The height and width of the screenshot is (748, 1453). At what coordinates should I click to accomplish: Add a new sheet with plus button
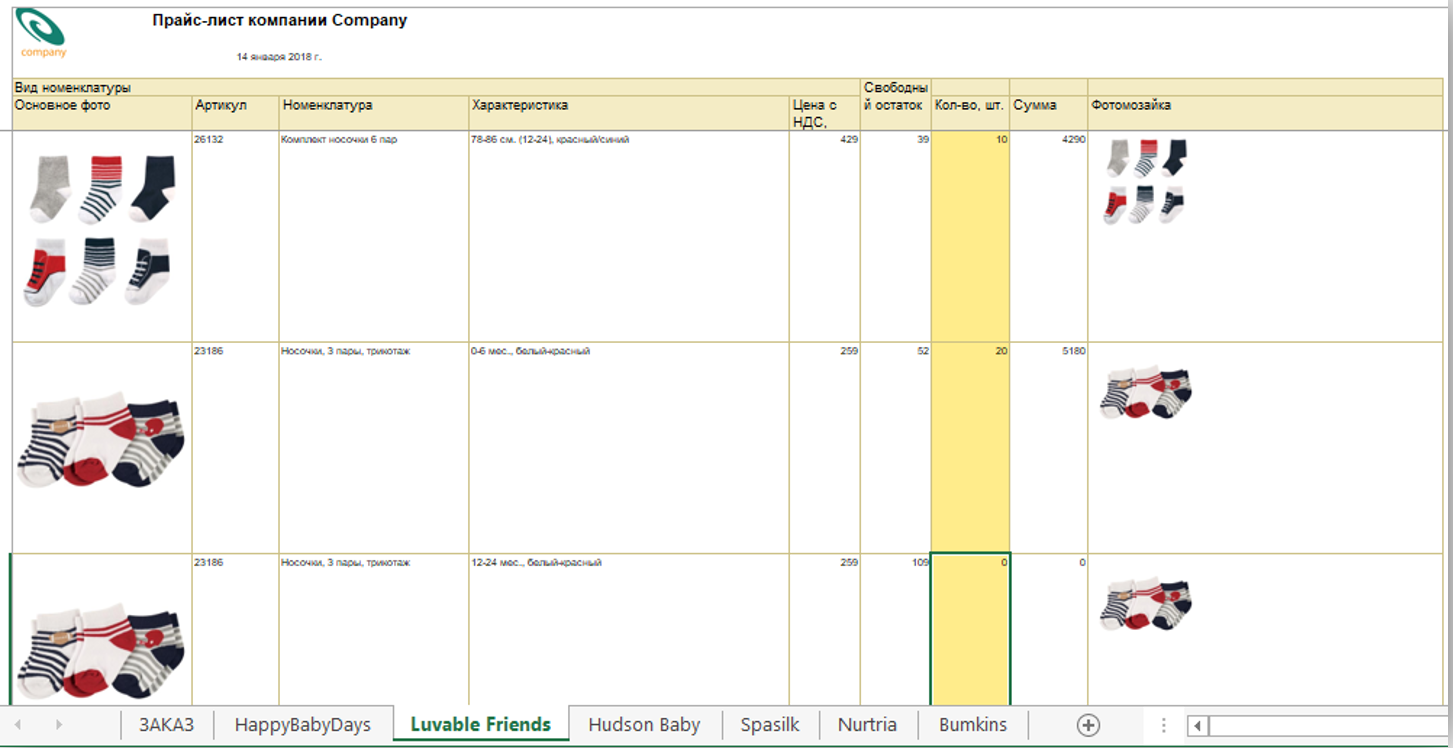[x=1088, y=726]
